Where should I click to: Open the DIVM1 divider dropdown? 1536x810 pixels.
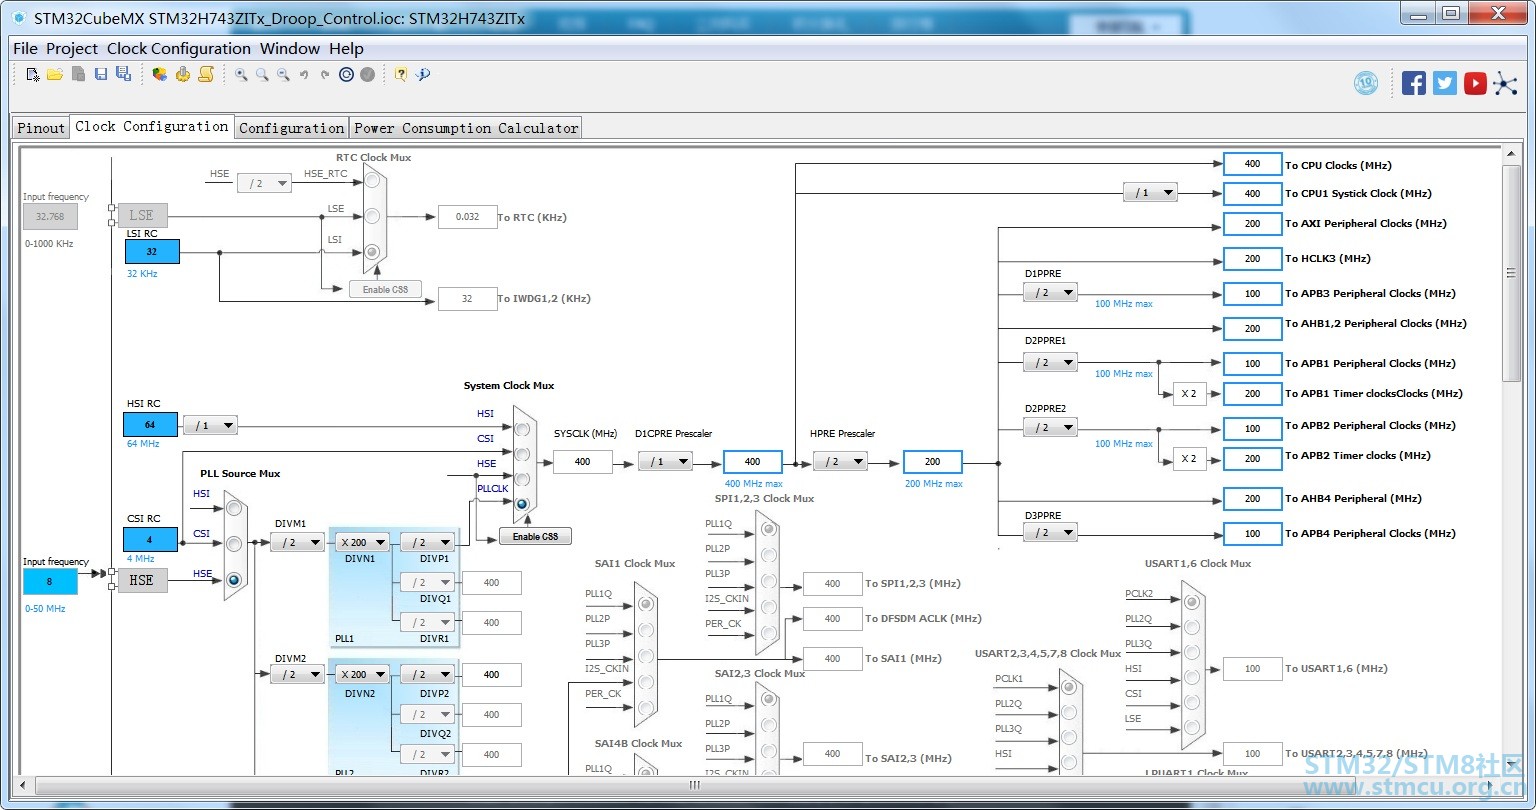click(297, 542)
